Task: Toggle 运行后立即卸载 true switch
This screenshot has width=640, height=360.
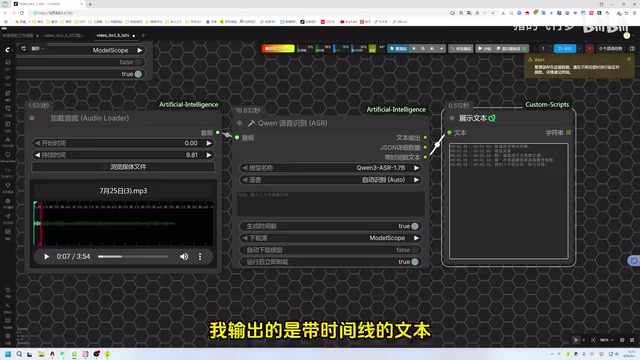Action: [415, 262]
